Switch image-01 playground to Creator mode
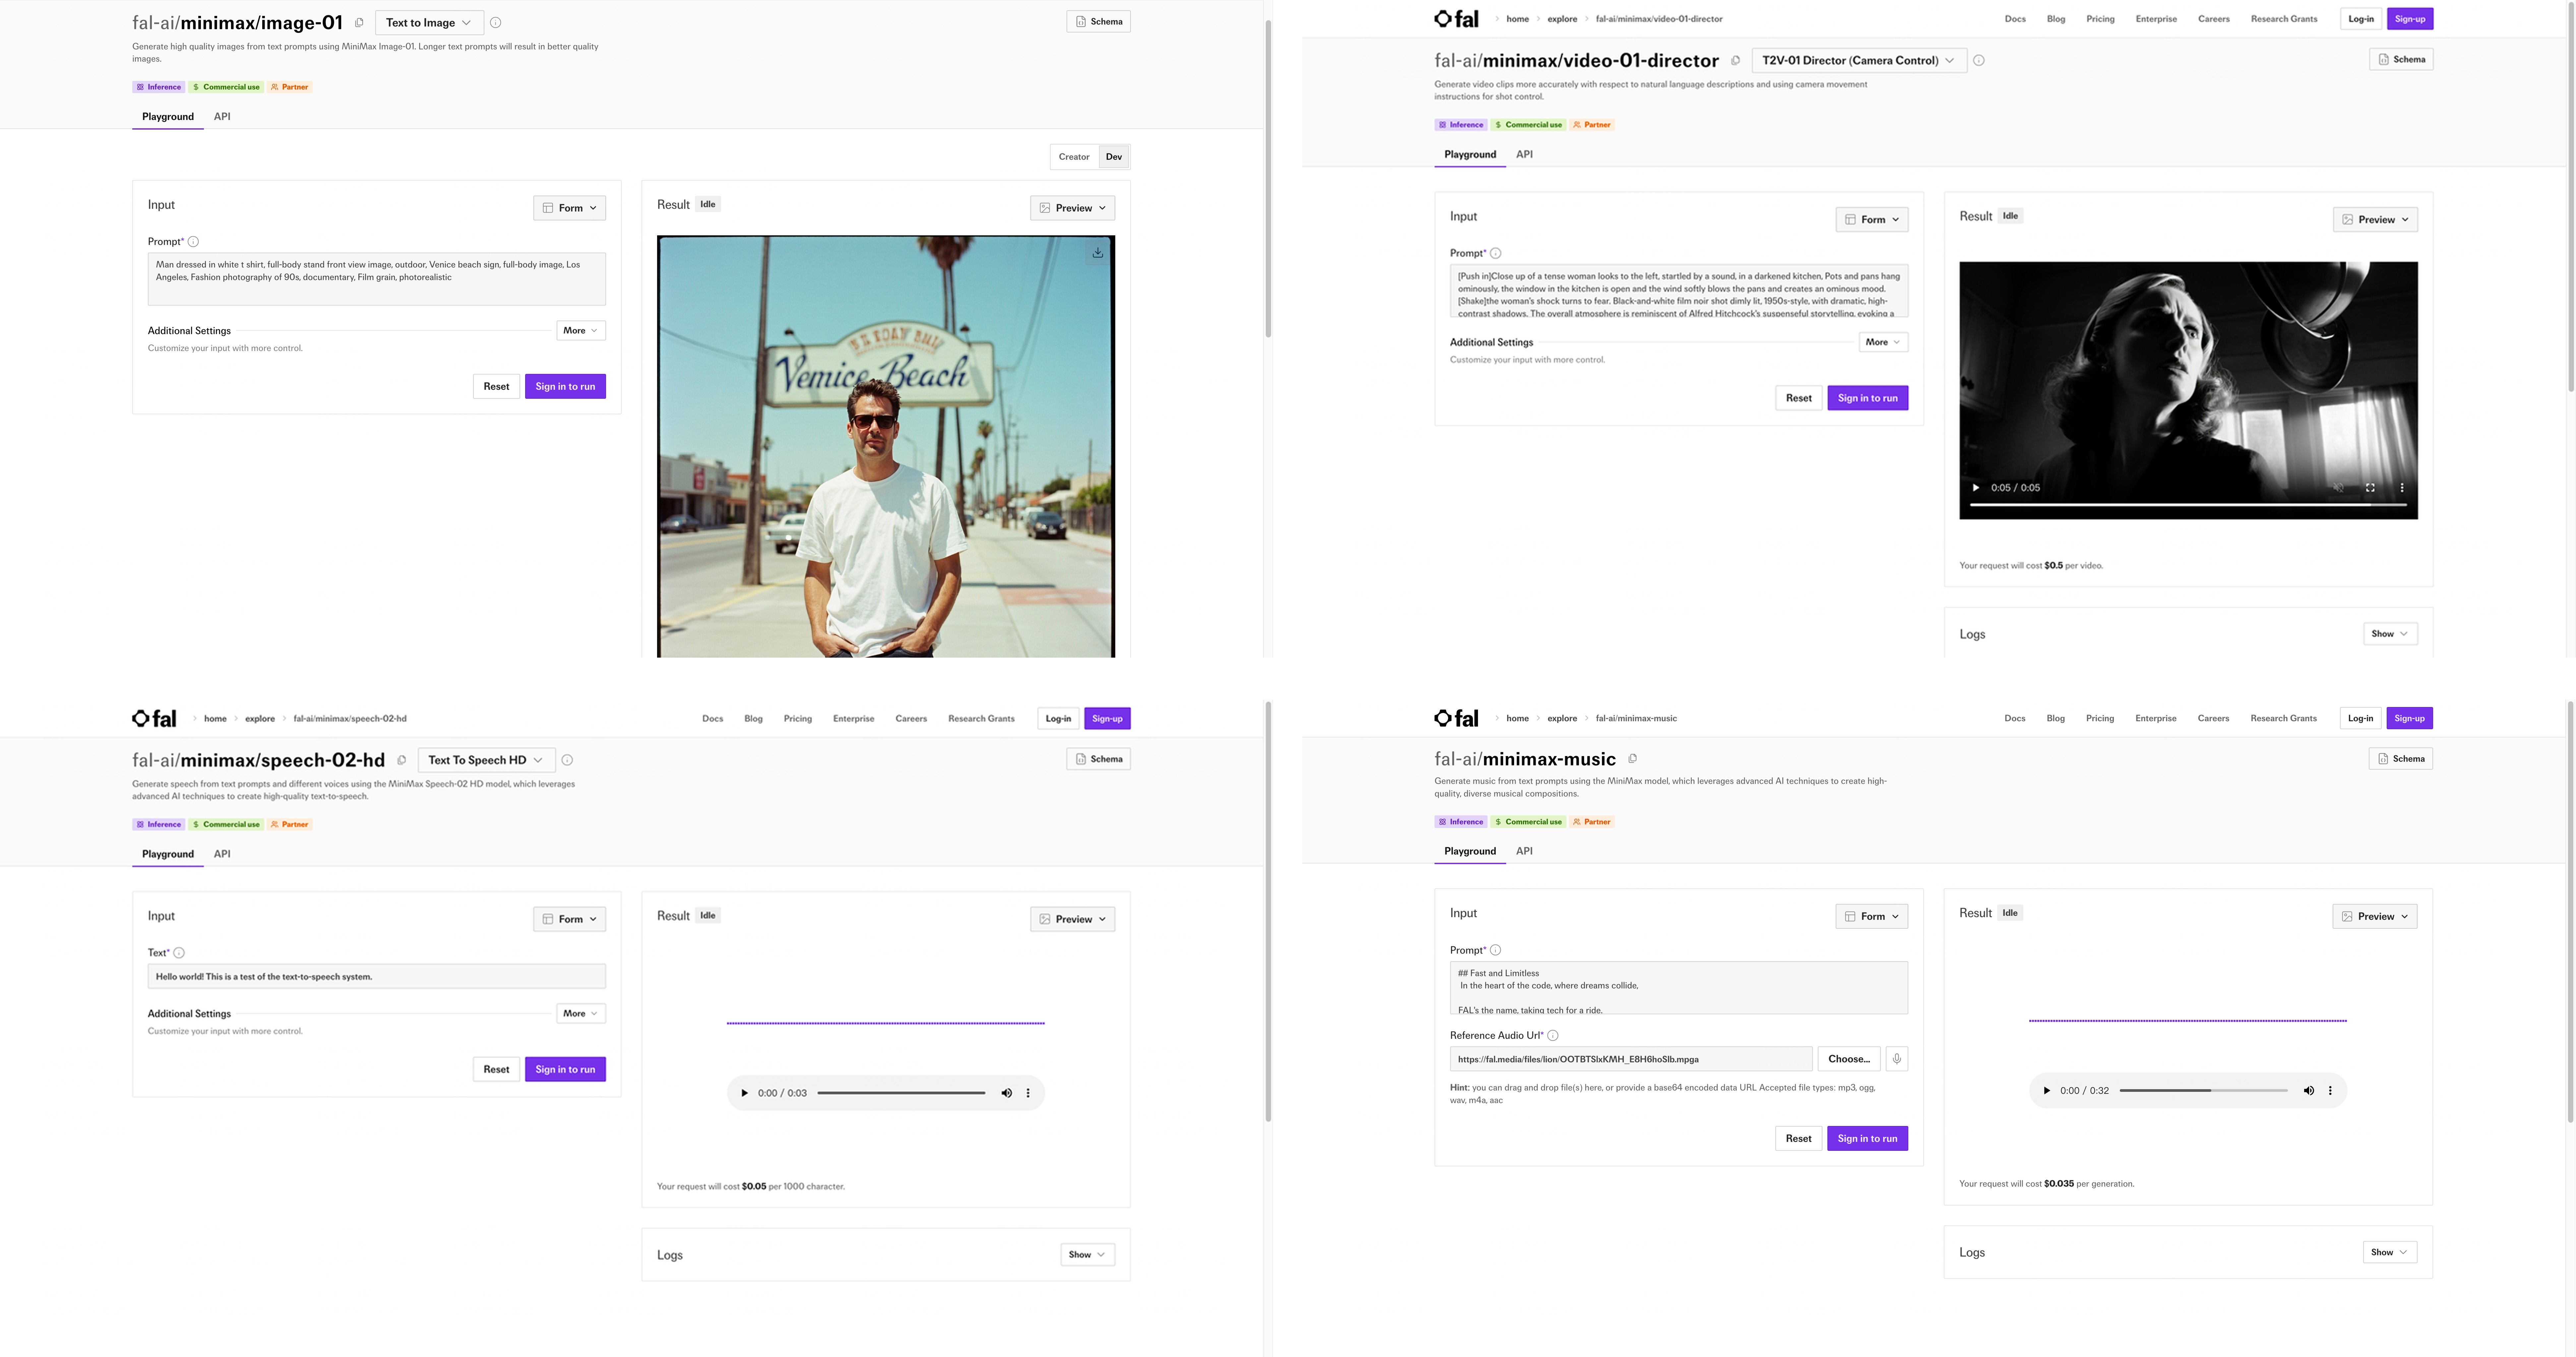The width and height of the screenshot is (2576, 1357). (1074, 157)
